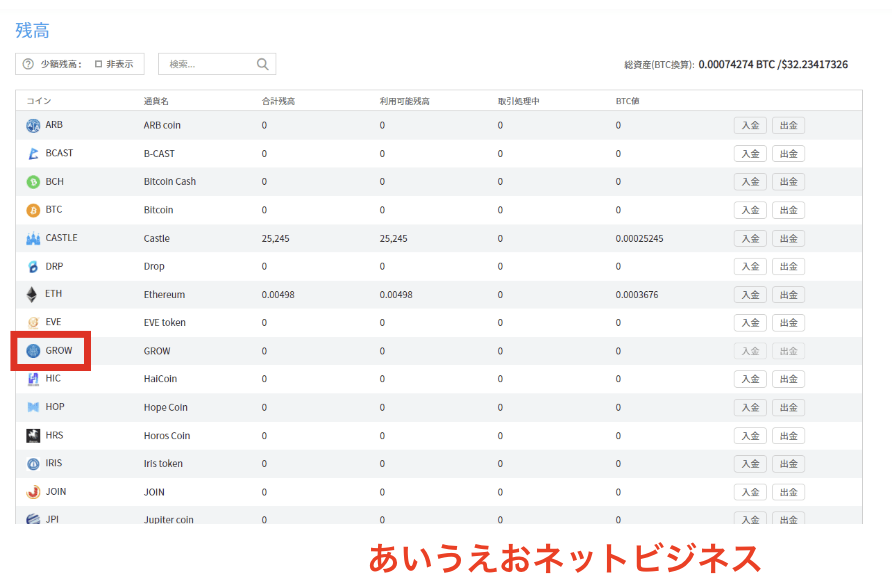Click the magnifier search icon
The height and width of the screenshot is (582, 892).
tap(262, 64)
